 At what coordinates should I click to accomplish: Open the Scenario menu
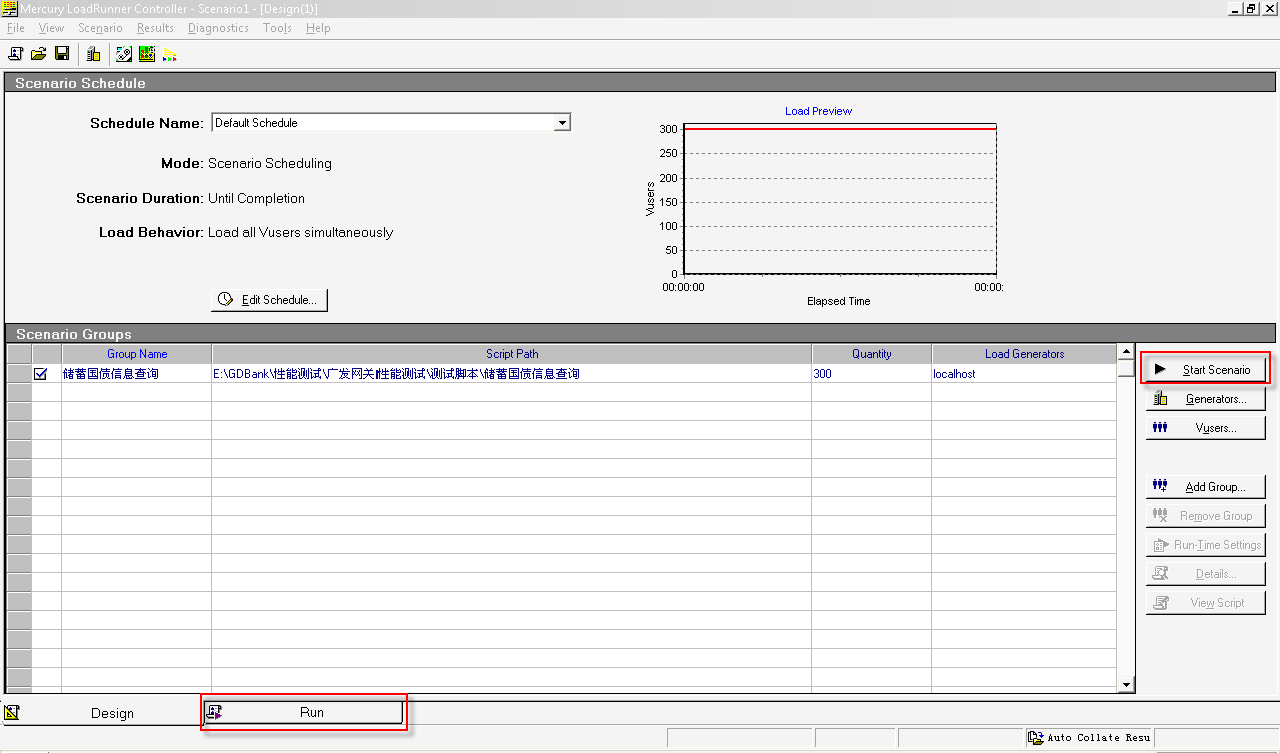pos(100,28)
